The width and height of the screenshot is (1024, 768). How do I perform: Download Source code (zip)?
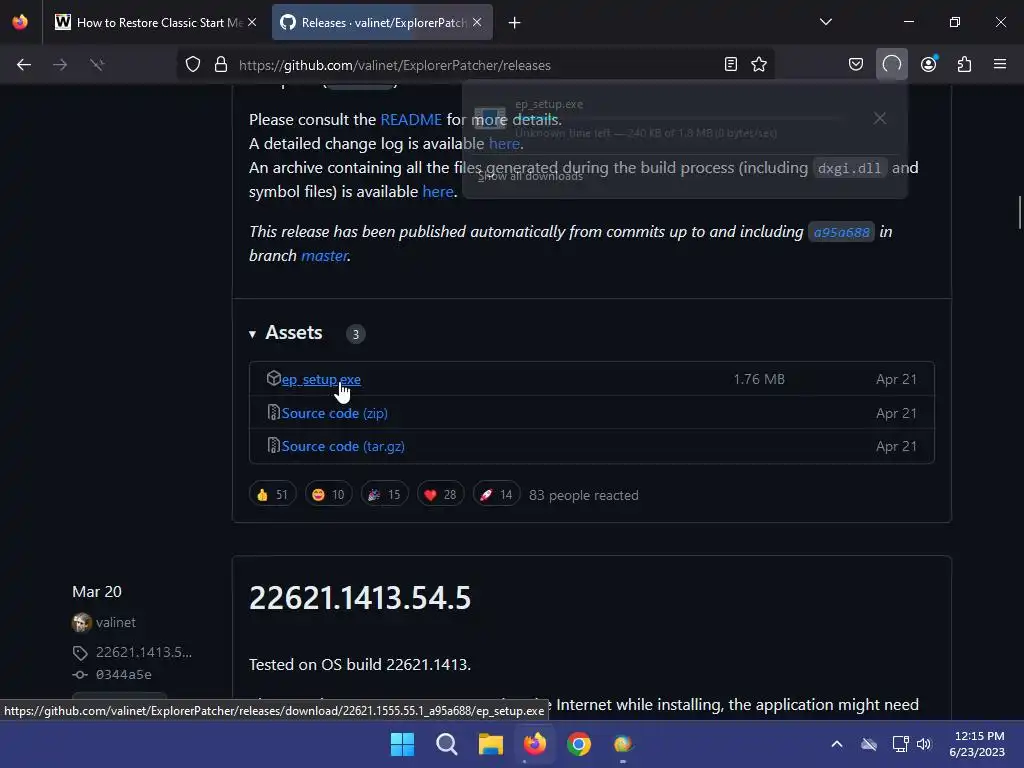click(334, 413)
